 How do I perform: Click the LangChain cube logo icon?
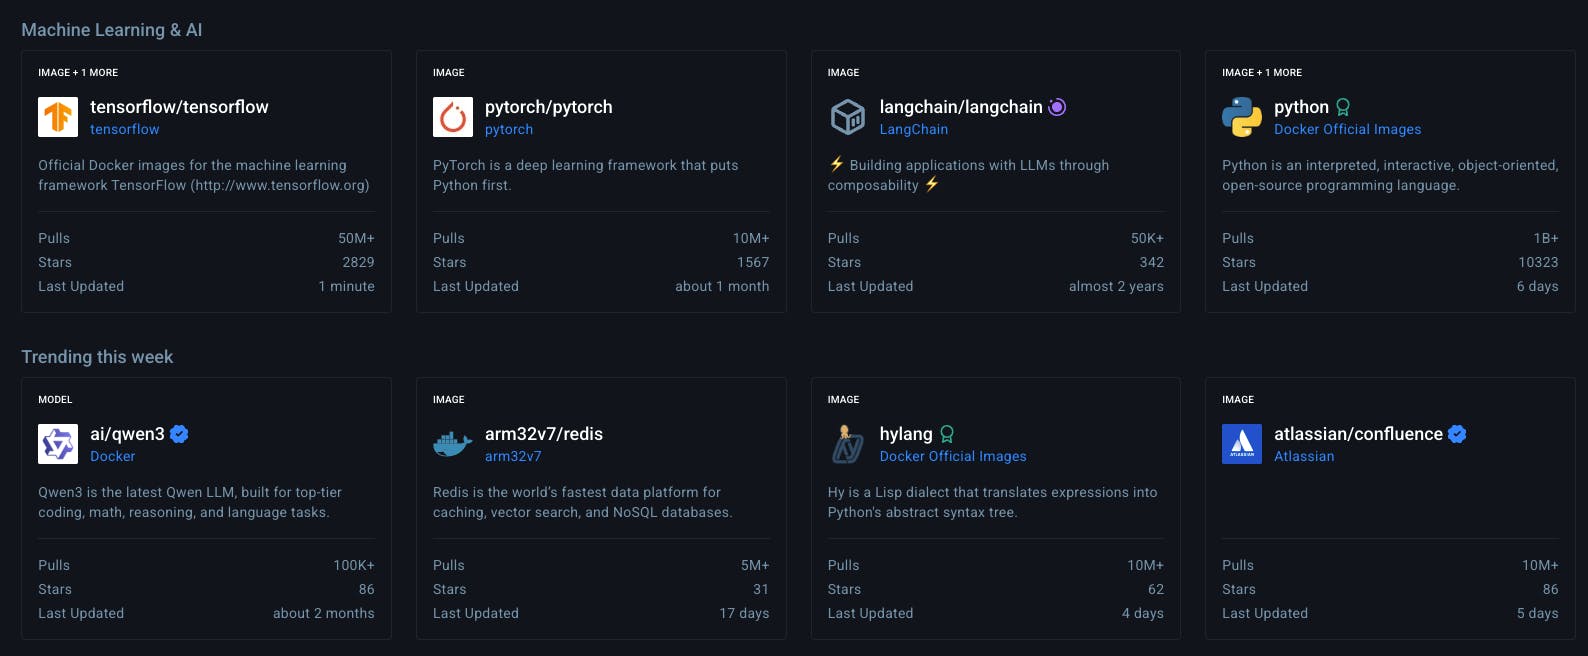tap(848, 117)
